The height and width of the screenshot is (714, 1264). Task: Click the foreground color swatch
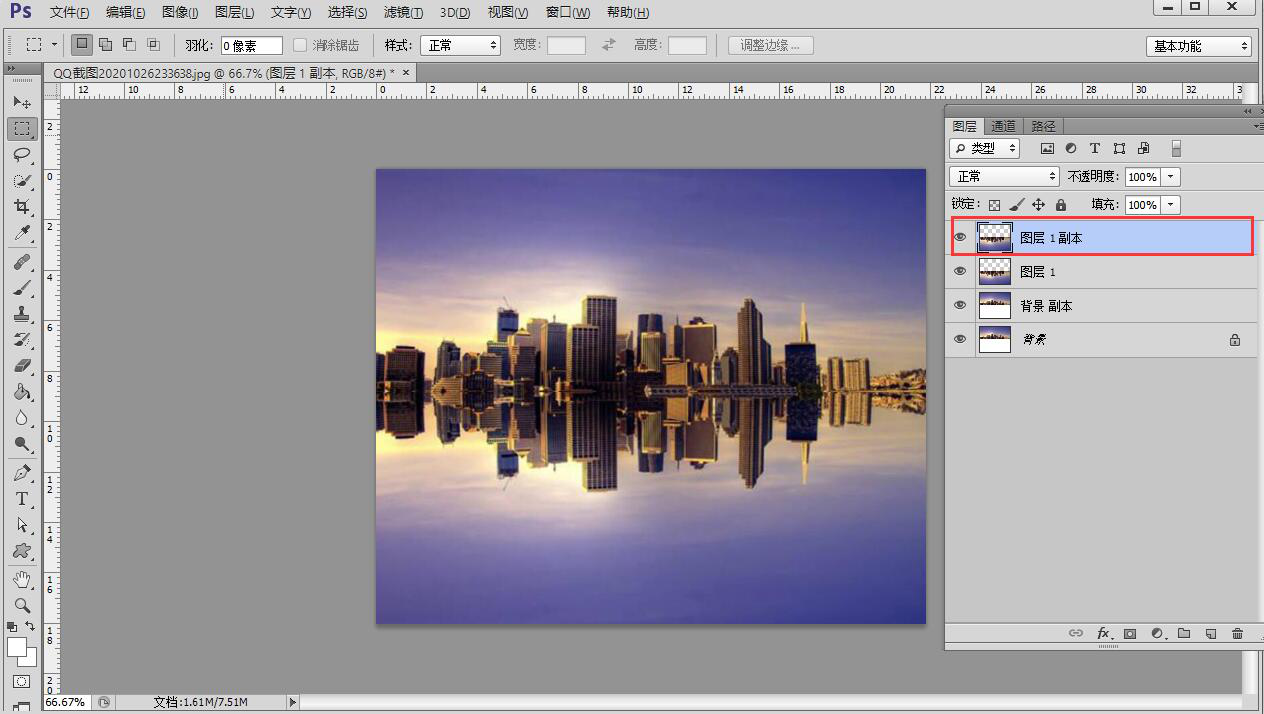click(17, 648)
